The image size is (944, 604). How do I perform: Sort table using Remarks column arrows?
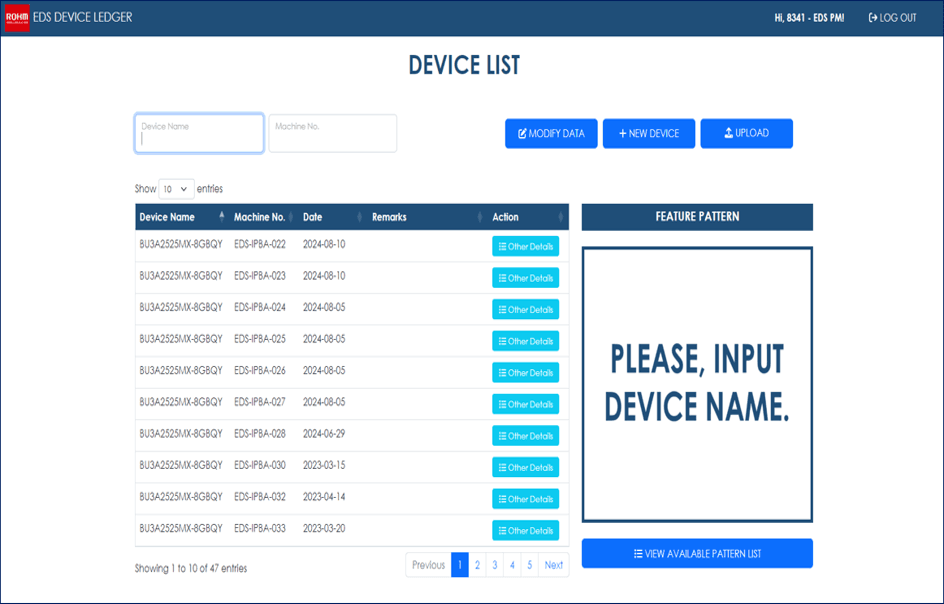click(472, 217)
